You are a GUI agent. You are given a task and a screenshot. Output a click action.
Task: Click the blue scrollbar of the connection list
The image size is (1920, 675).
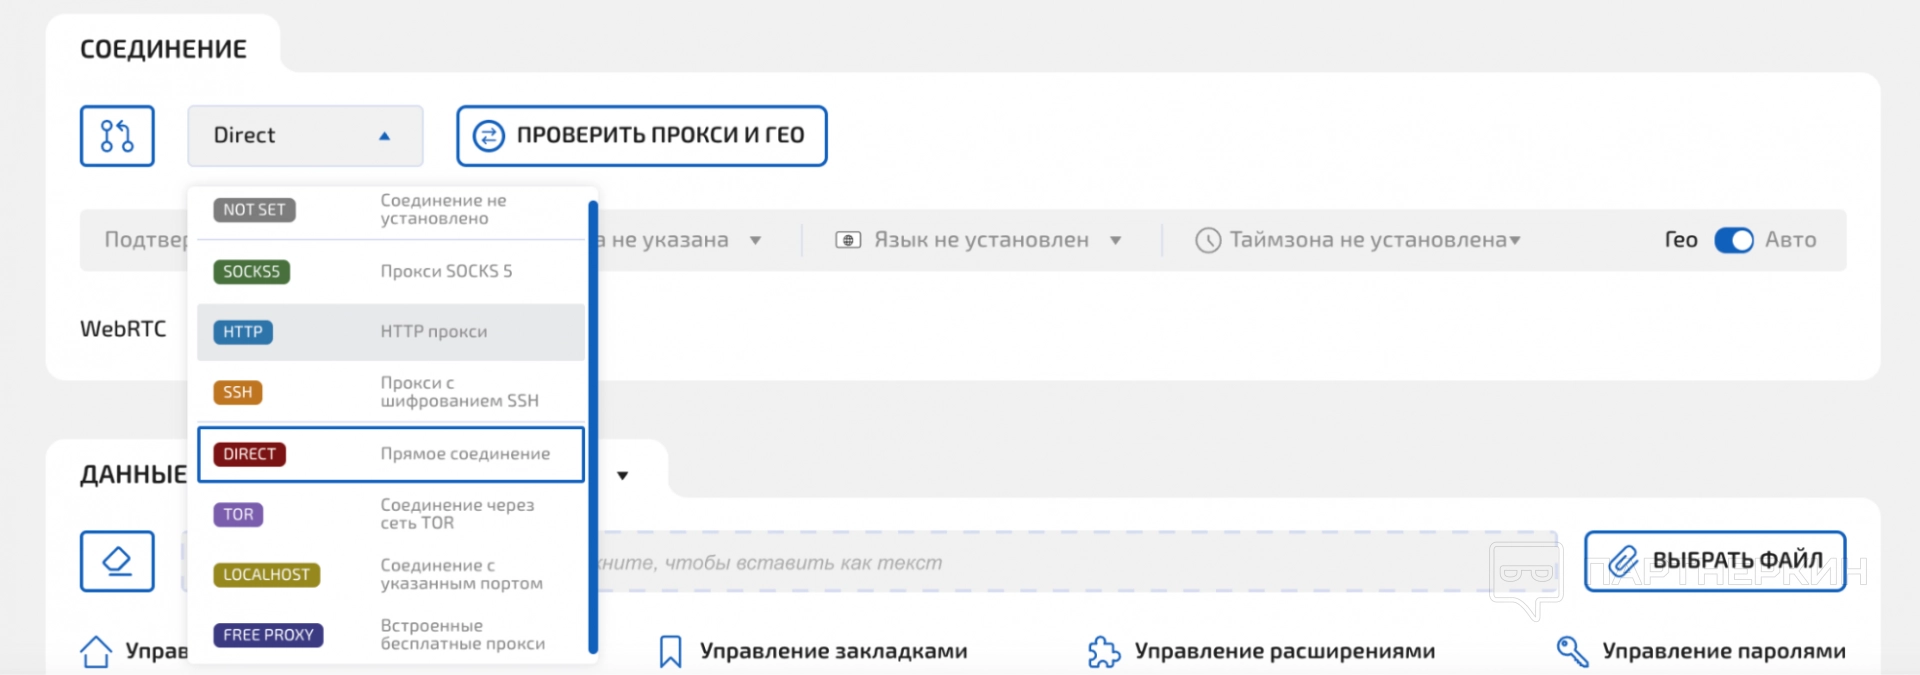pyautogui.click(x=593, y=425)
